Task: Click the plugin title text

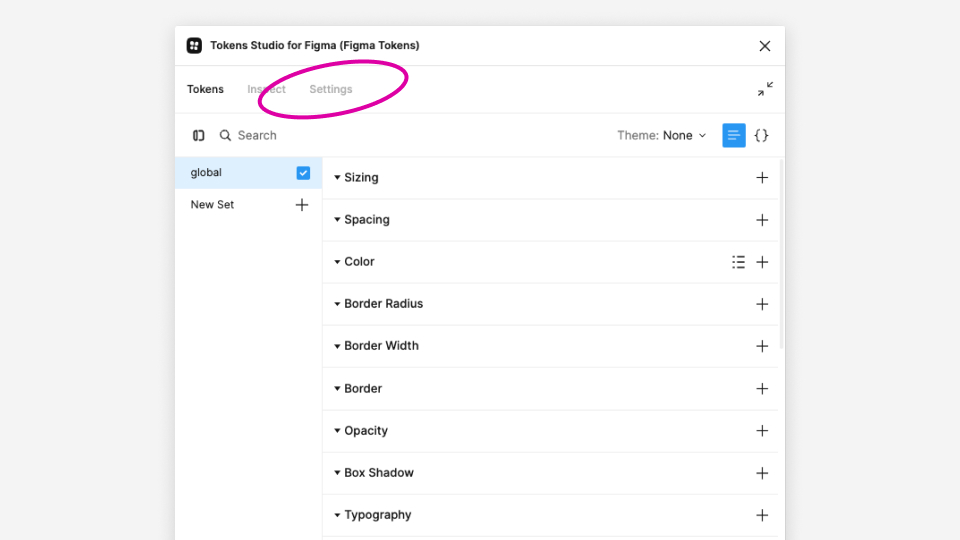Action: tap(315, 45)
